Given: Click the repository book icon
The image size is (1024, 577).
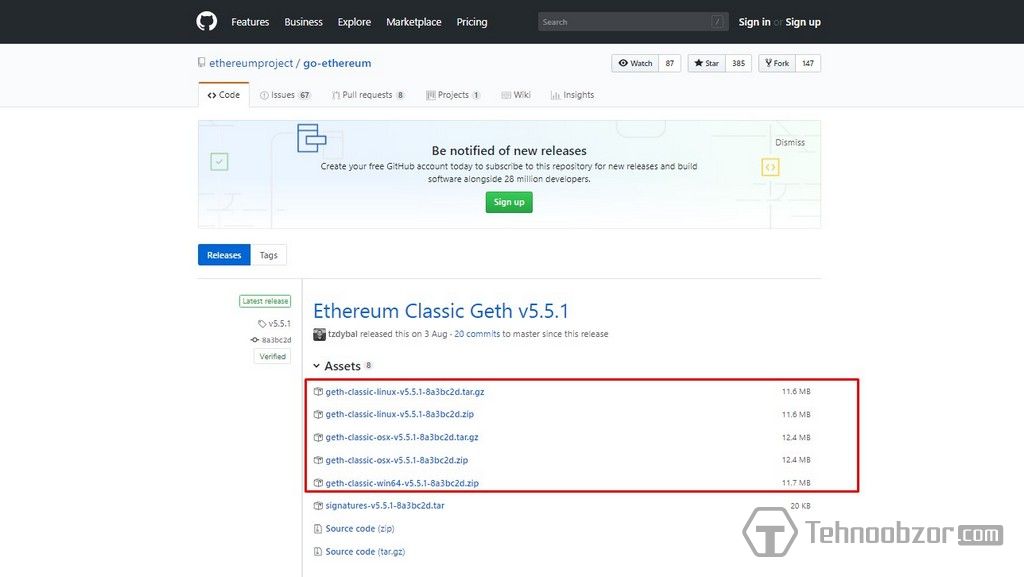Looking at the screenshot, I should coord(202,63).
